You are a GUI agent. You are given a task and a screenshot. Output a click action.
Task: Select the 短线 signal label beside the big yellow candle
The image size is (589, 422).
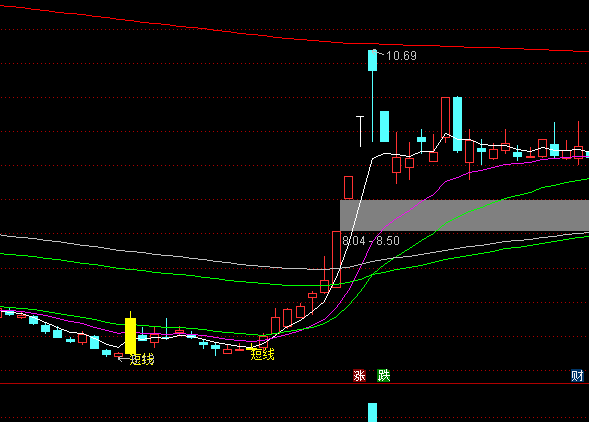pos(142,360)
